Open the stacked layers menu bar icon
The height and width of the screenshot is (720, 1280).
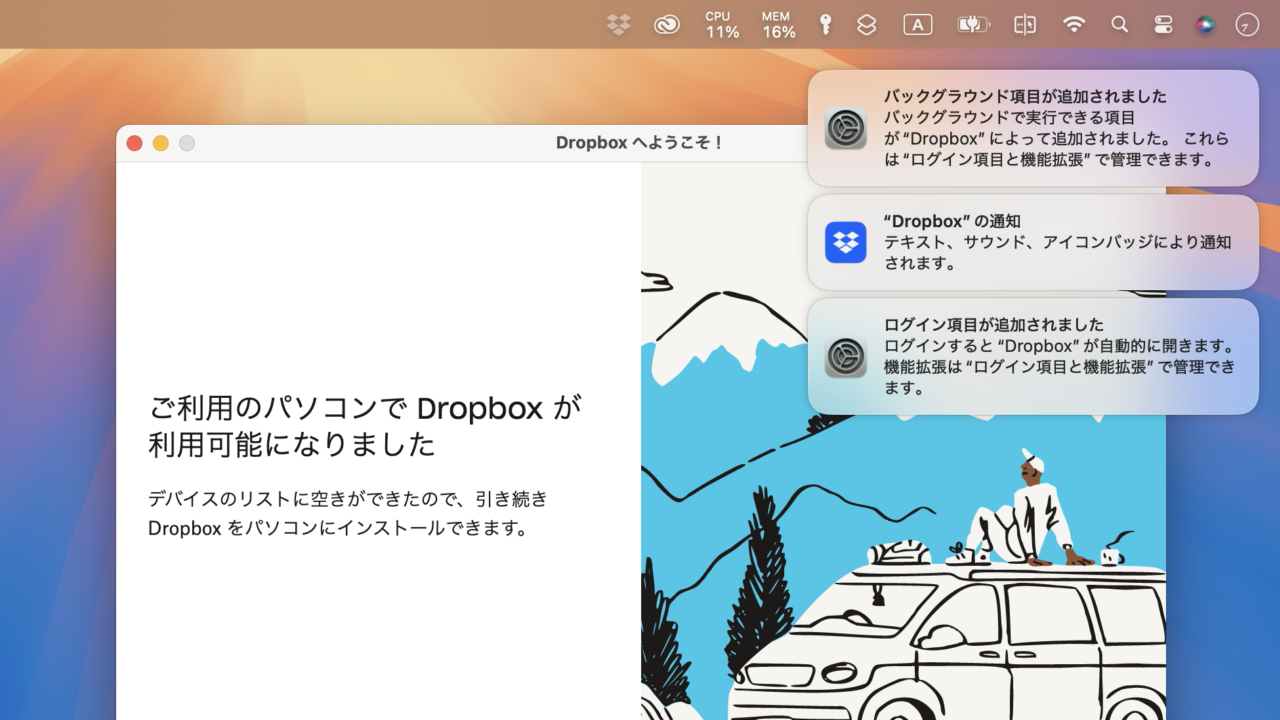867,25
